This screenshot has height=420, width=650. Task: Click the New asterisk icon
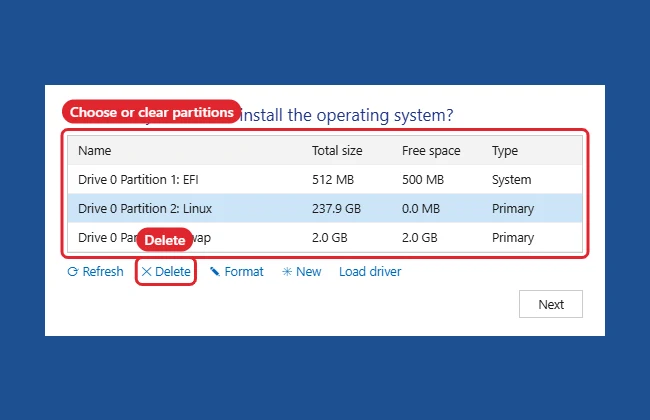click(287, 272)
